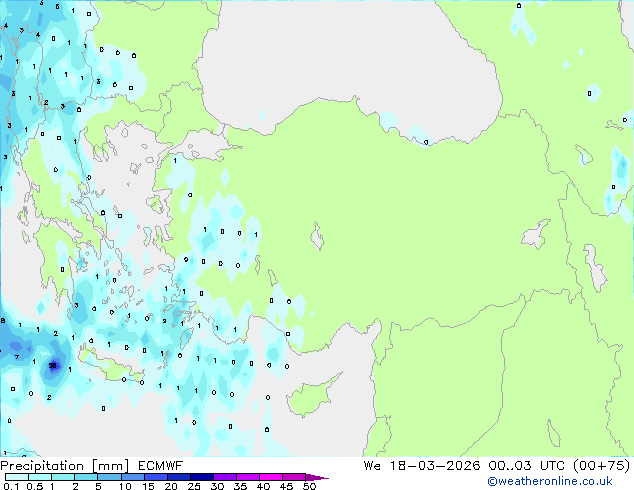Click the 'ECMWF' model label
This screenshot has width=634, height=490.
pos(161,466)
